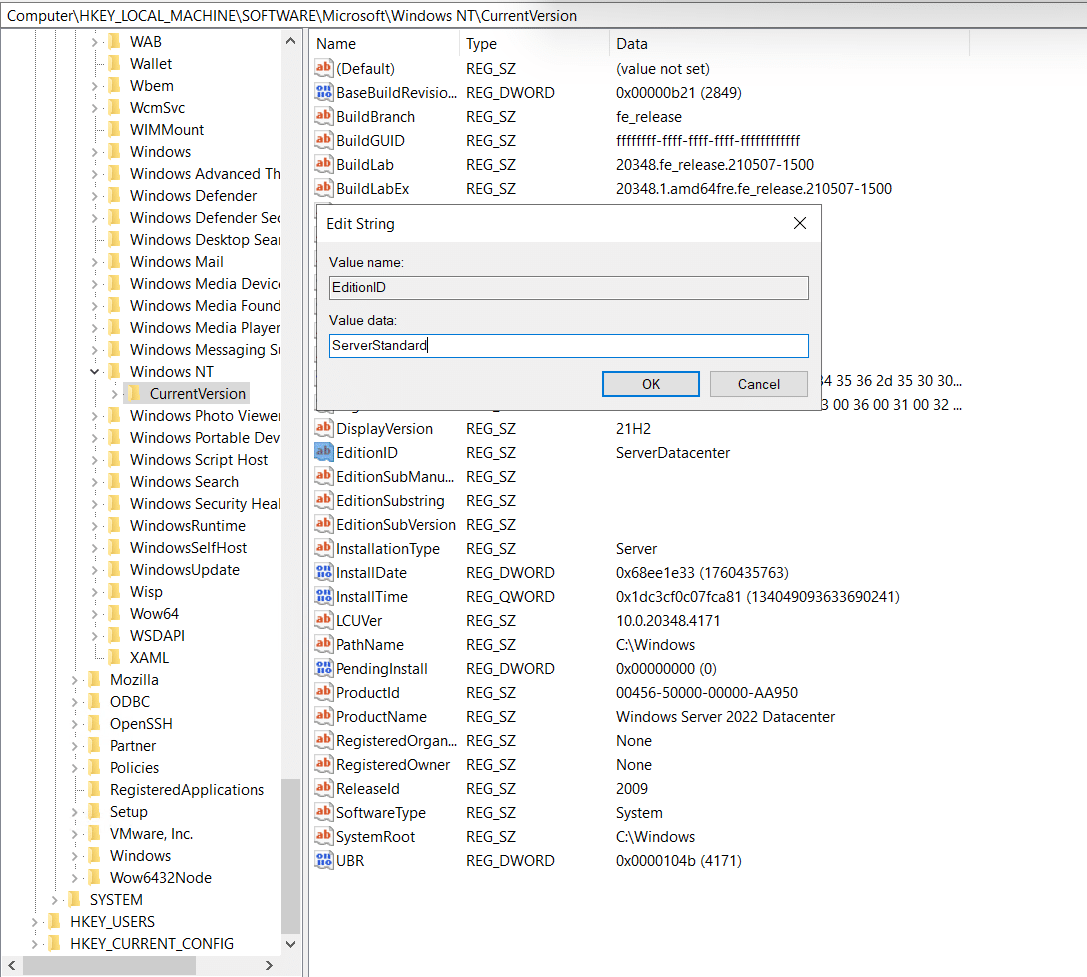The height and width of the screenshot is (977, 1087).
Task: Click the InstallTime QWORD value icon
Action: pos(323,597)
